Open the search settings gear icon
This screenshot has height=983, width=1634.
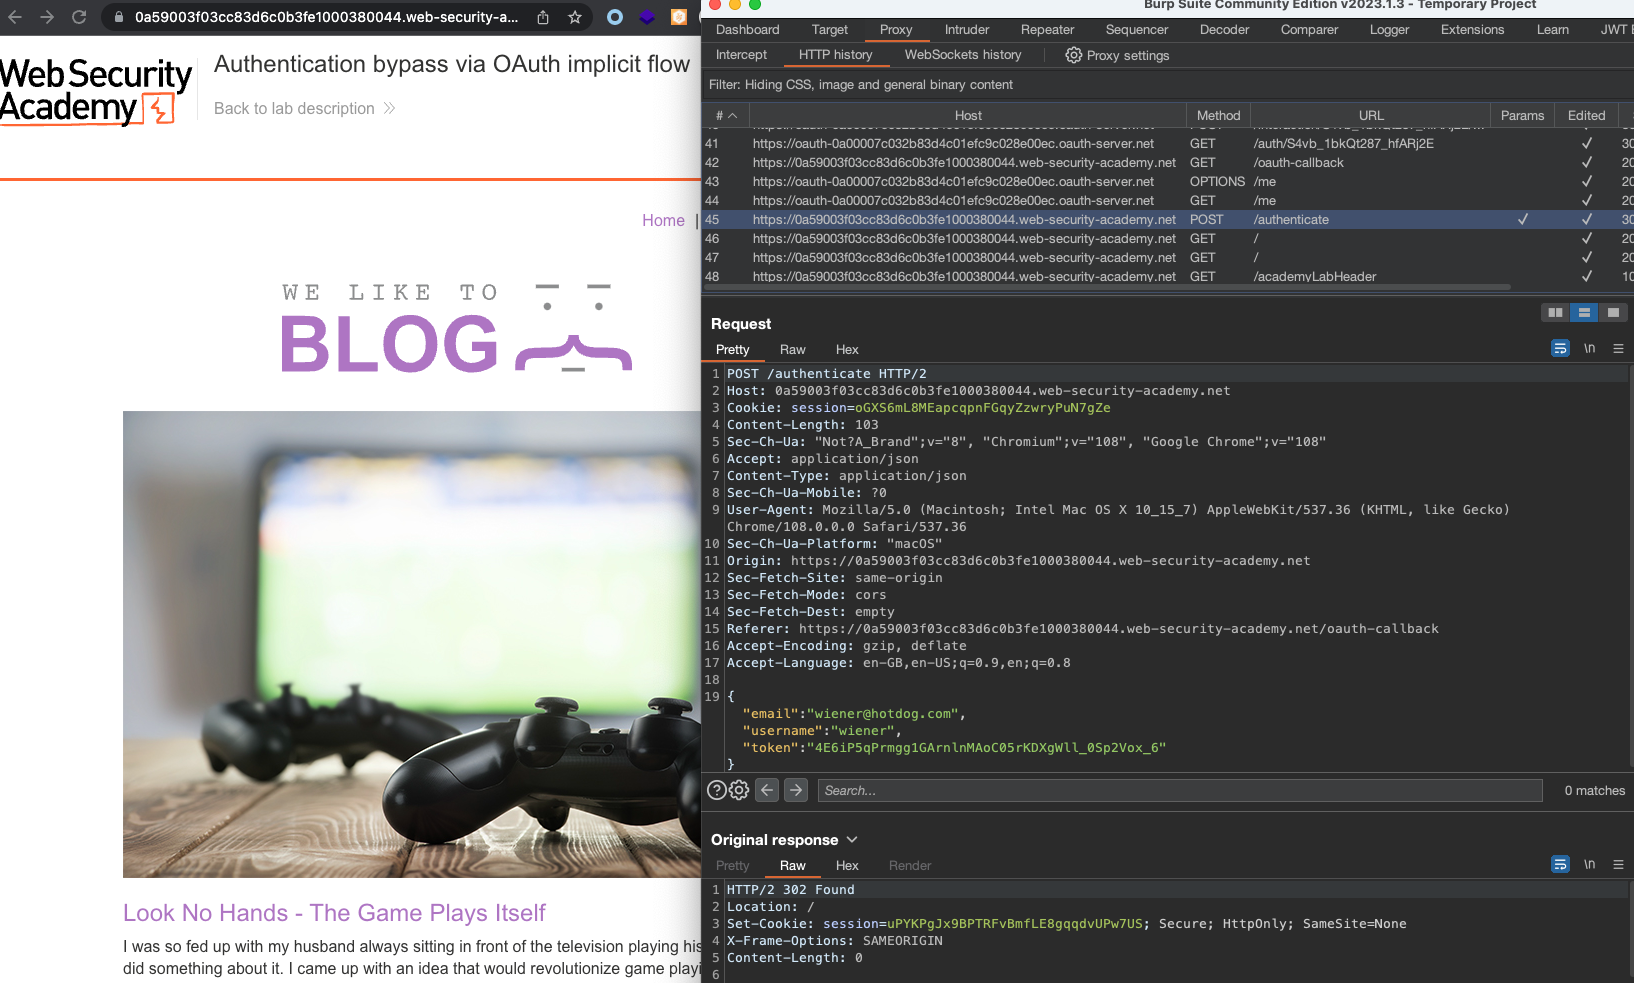739,790
